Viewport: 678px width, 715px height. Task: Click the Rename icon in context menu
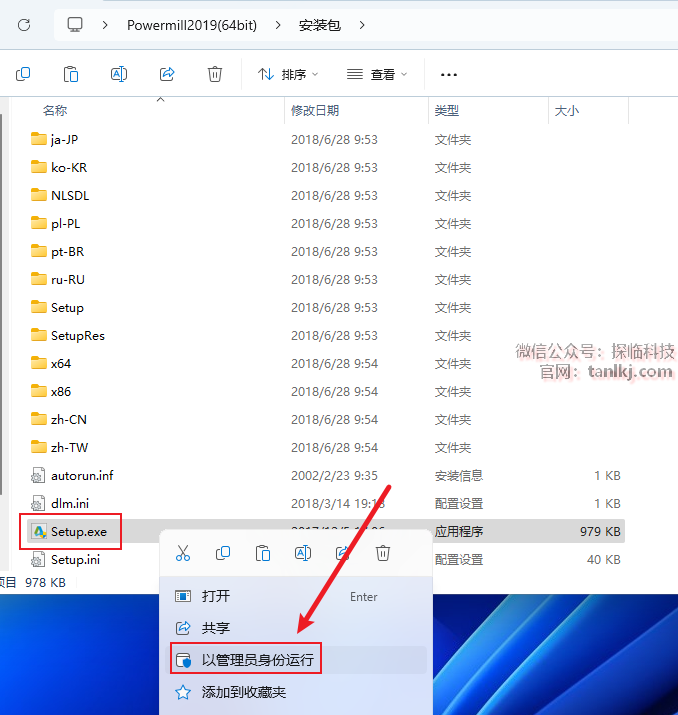pyautogui.click(x=303, y=553)
